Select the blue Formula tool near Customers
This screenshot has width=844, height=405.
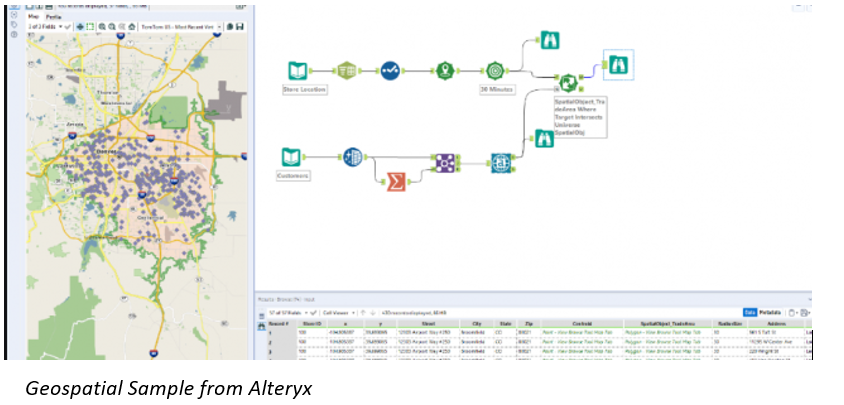(352, 157)
